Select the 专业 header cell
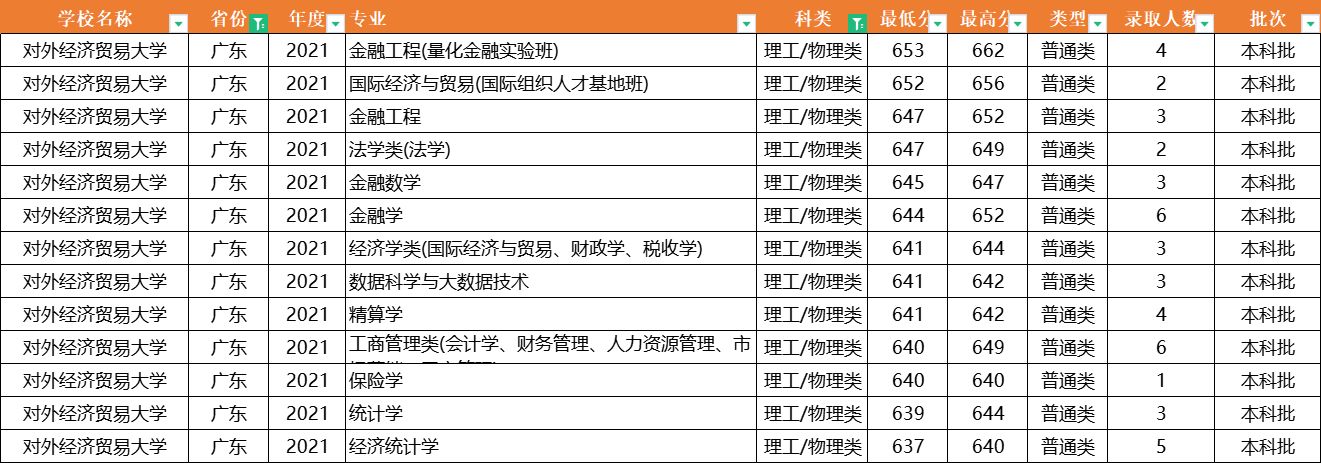 (x=551, y=19)
